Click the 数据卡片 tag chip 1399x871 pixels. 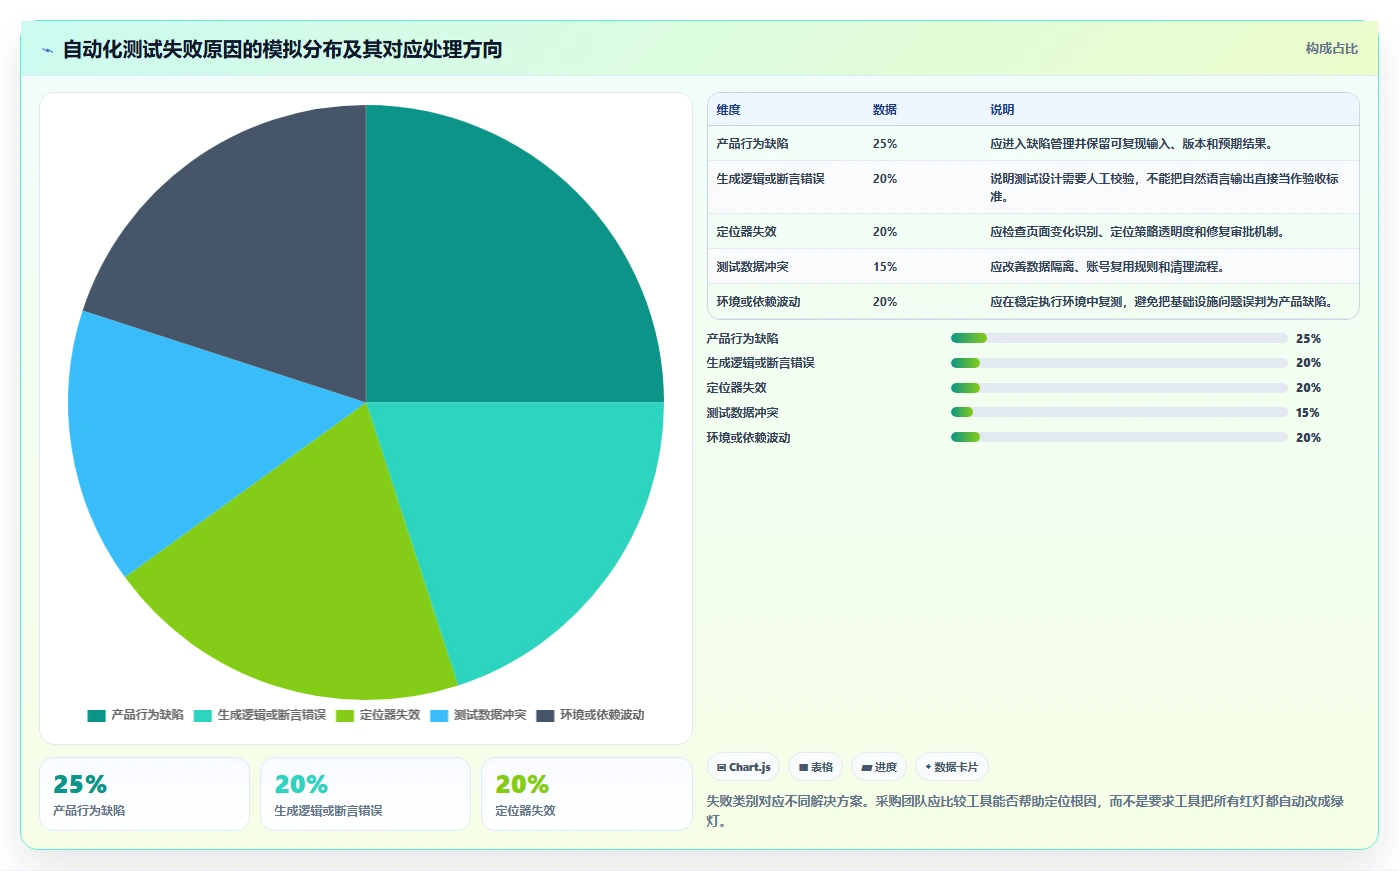click(952, 767)
